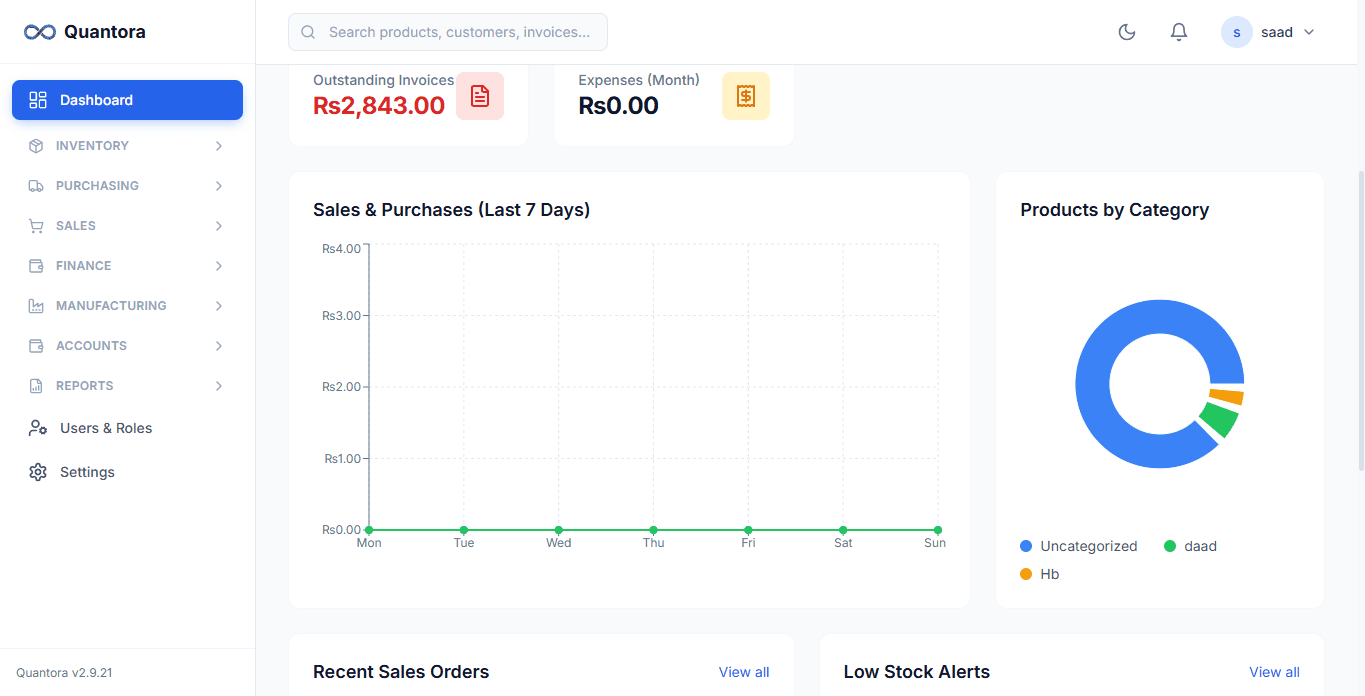Click the Sales shopping cart icon
Viewport: 1365px width, 696px height.
coord(36,226)
